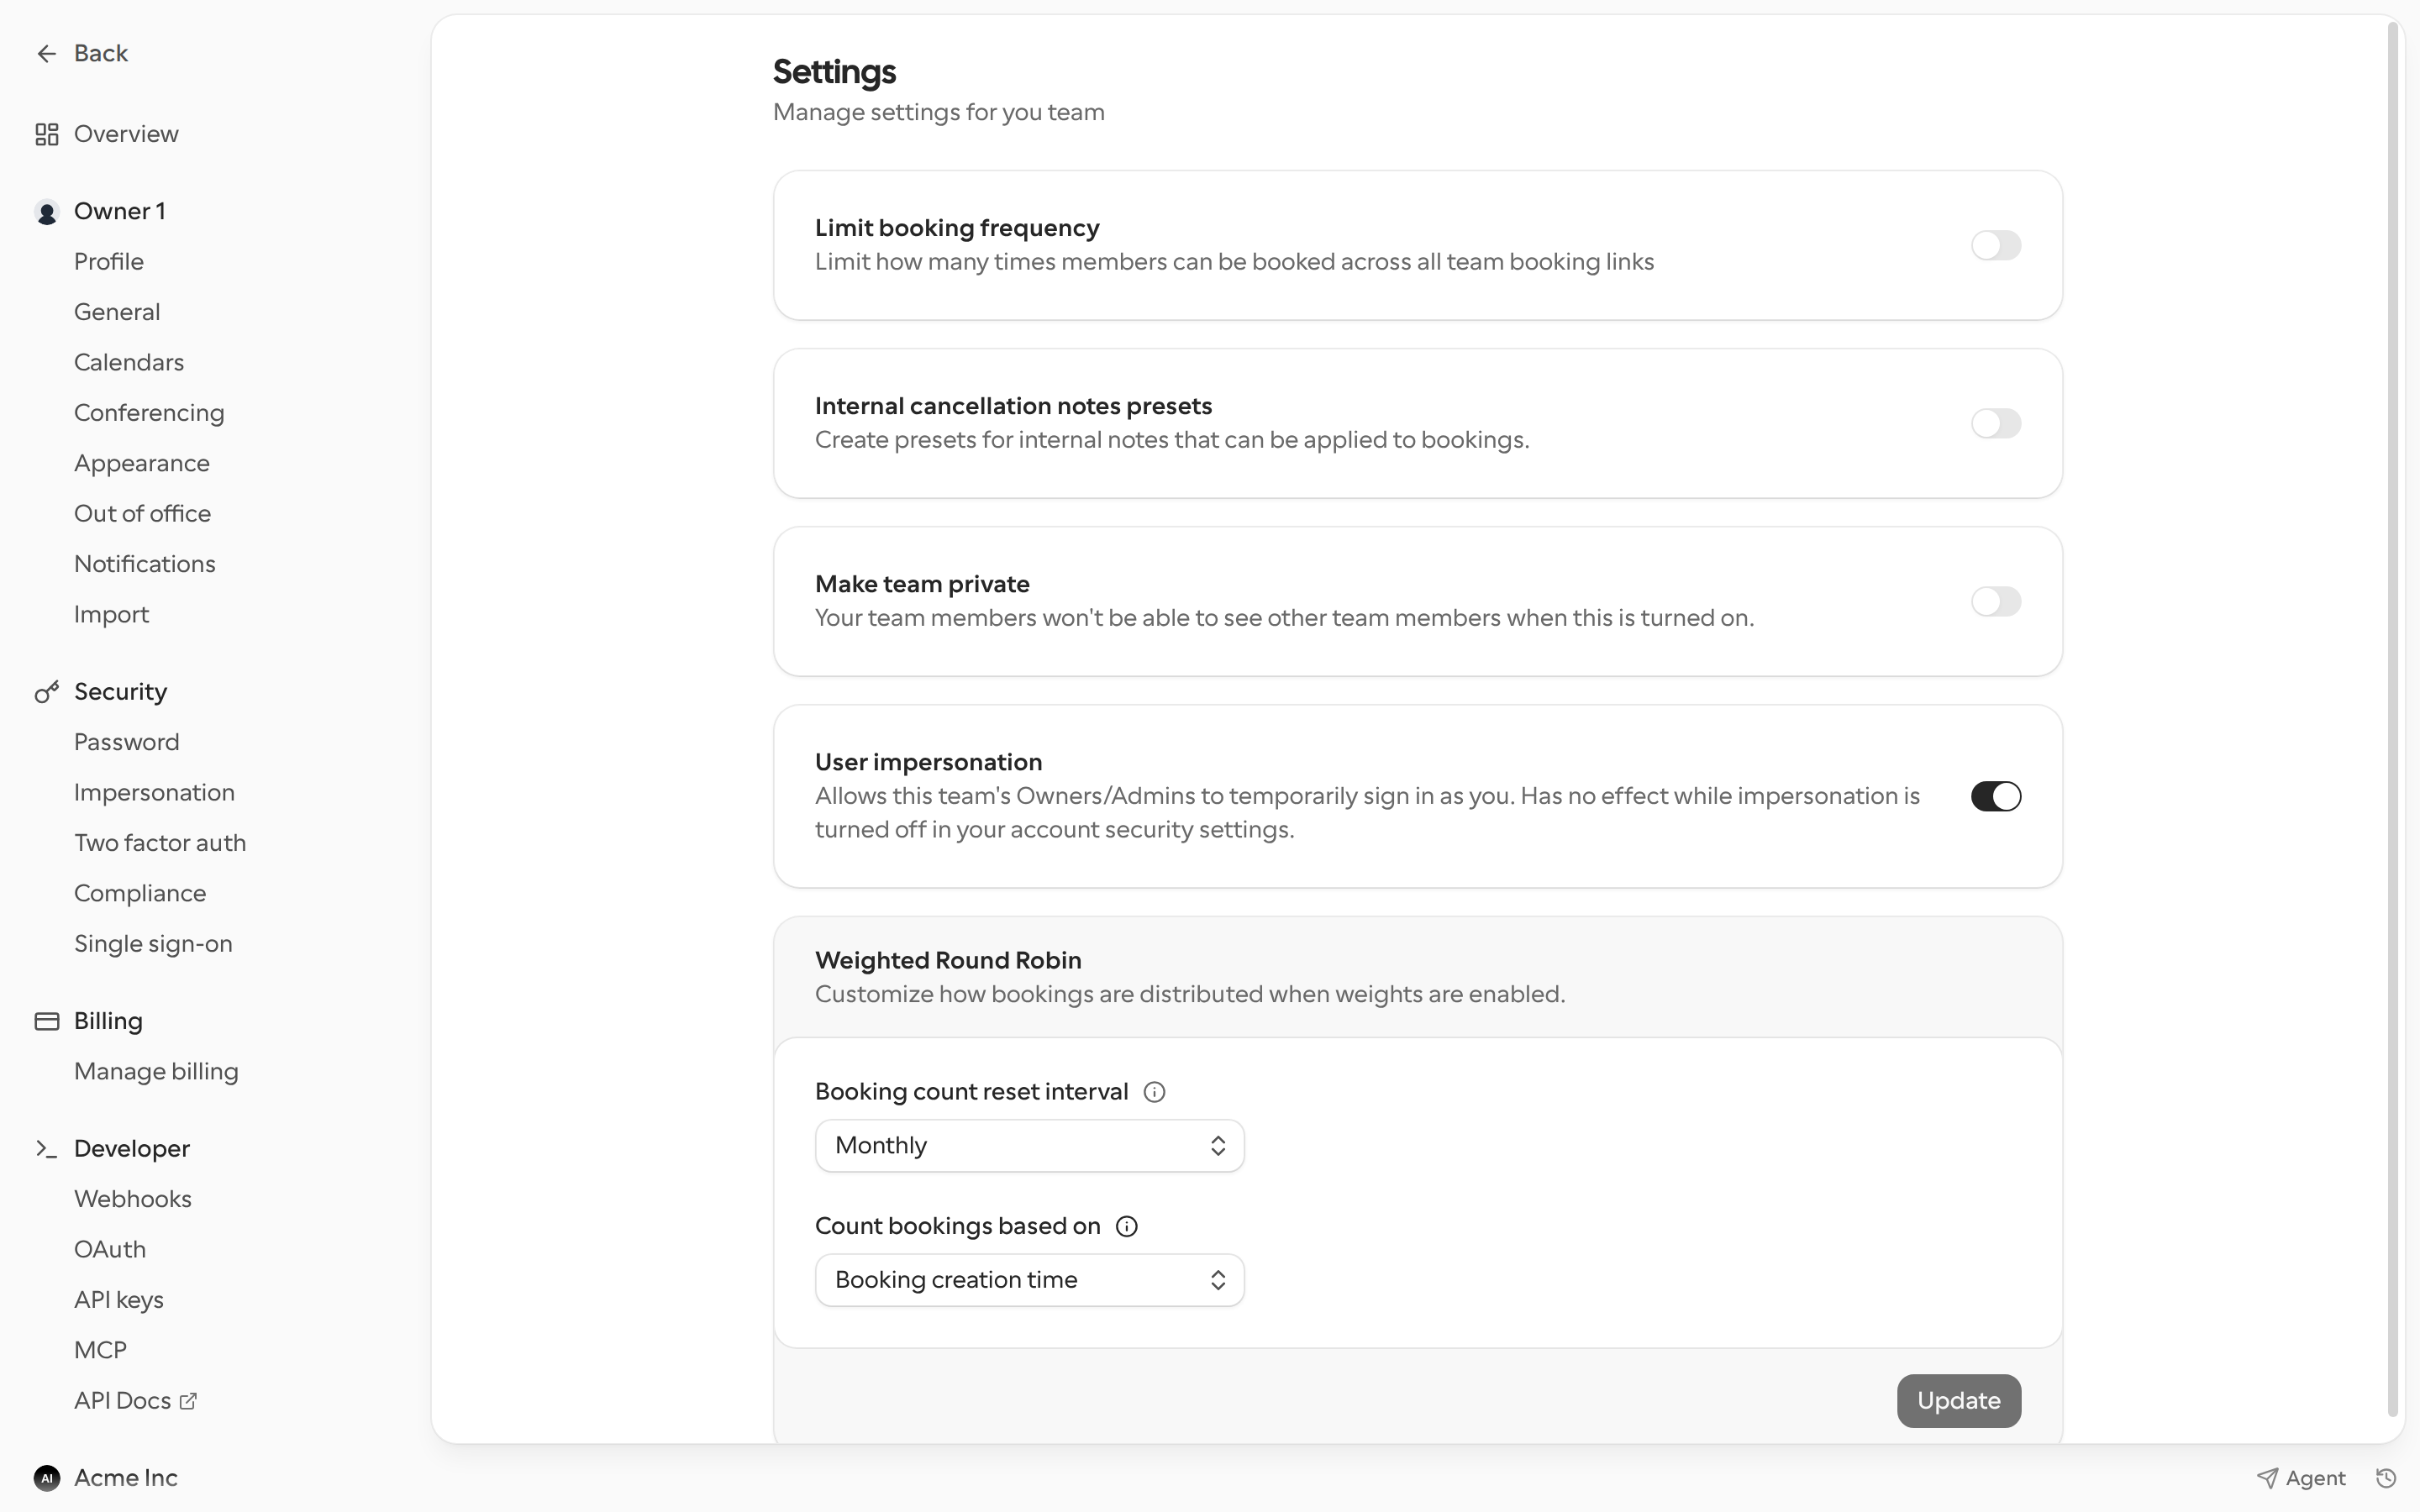This screenshot has height=1512, width=2420.
Task: Select API keys in sidebar
Action: coord(119,1300)
